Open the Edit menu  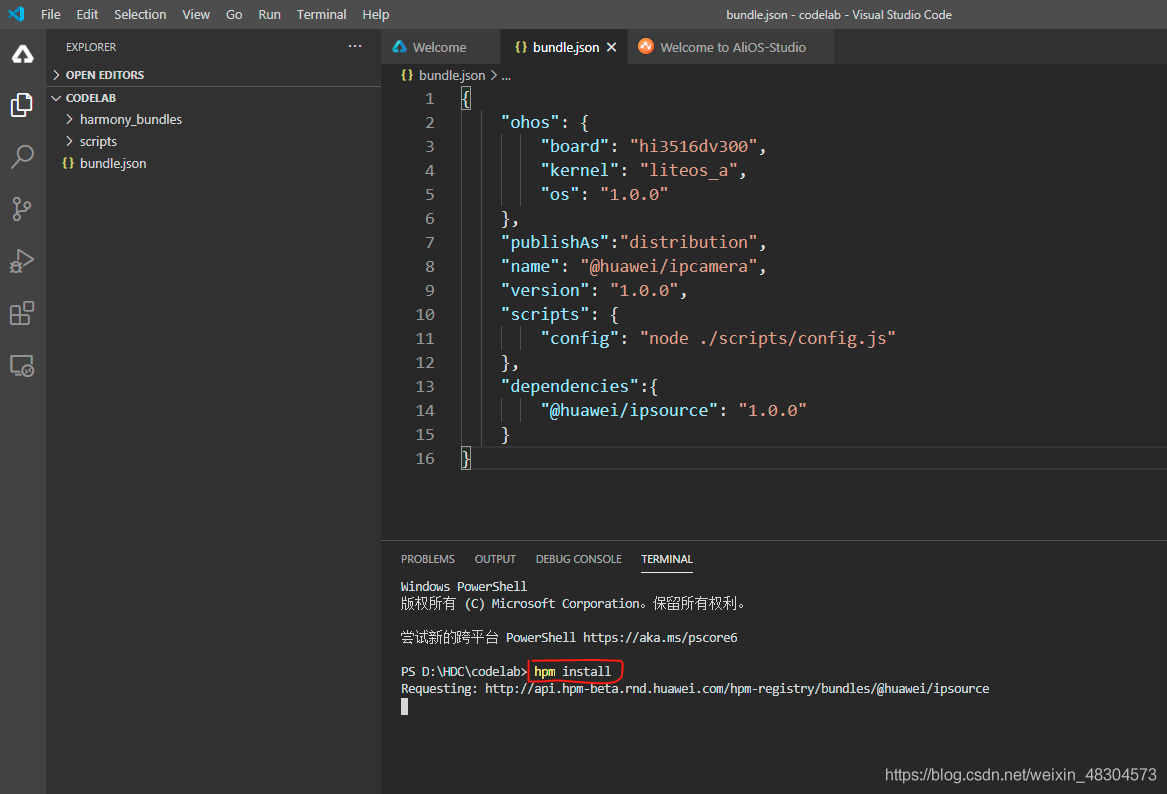pyautogui.click(x=87, y=14)
